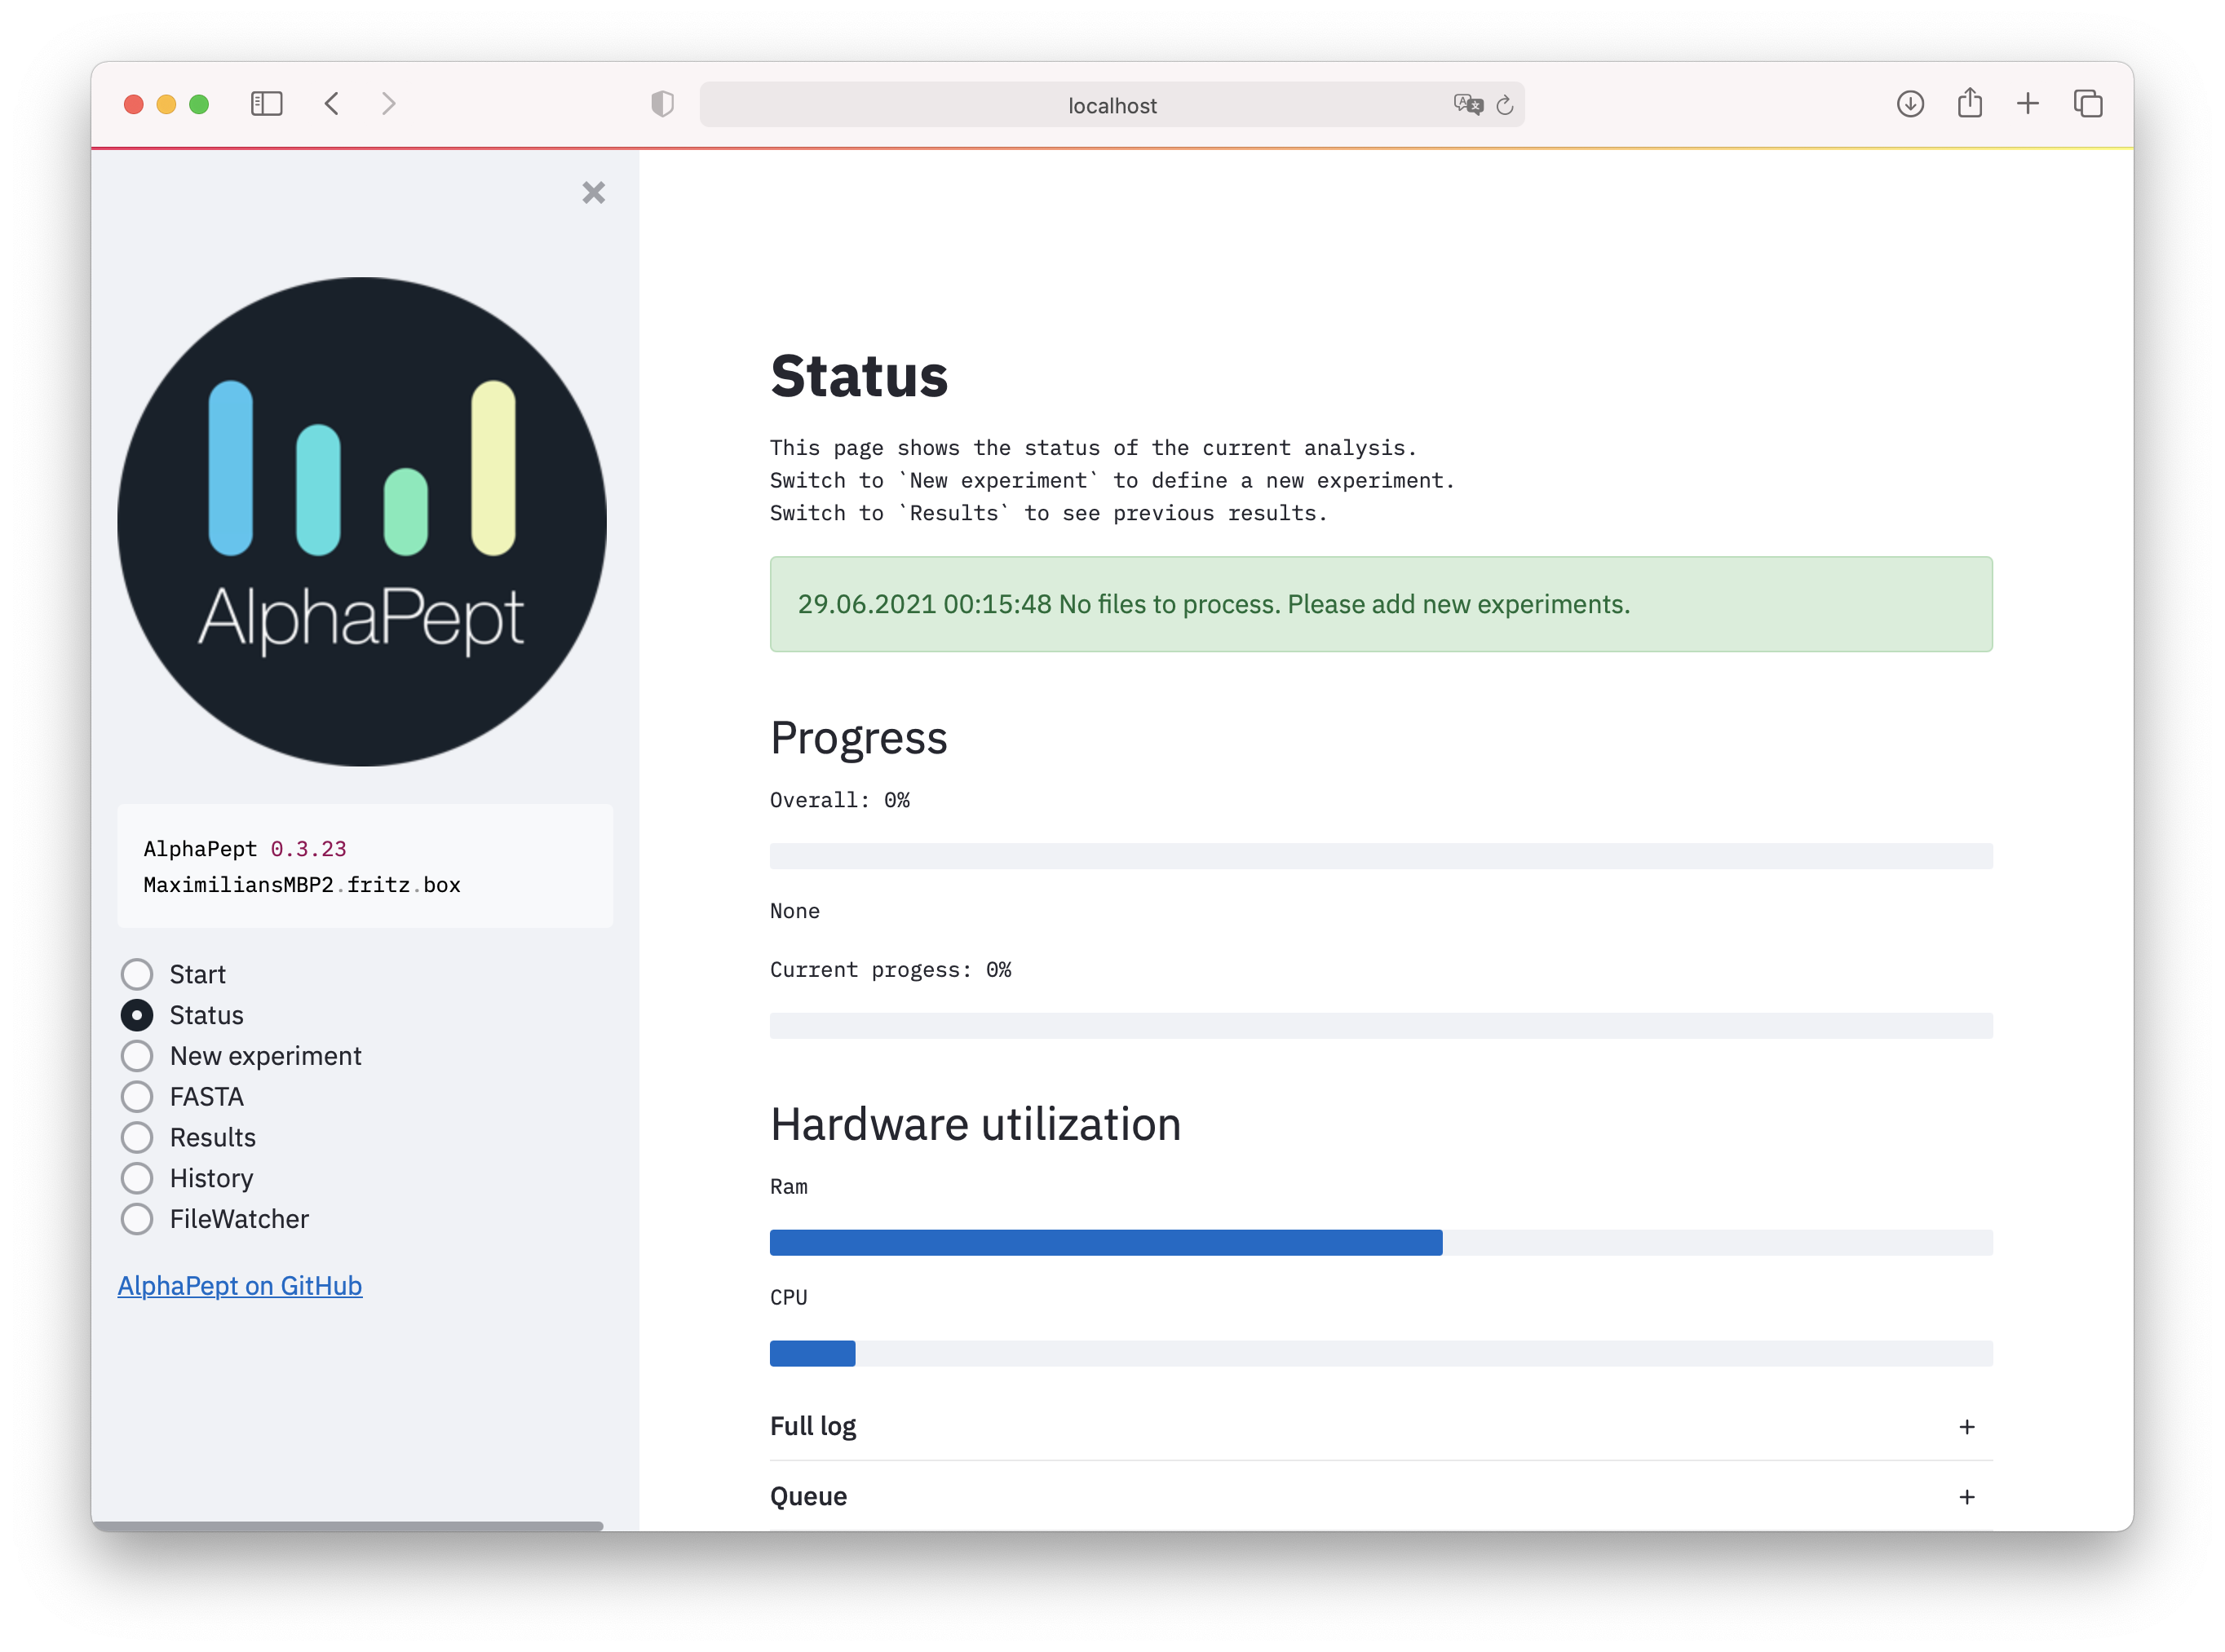Screen dimensions: 2225x1652
Task: Select the Start radio option
Action: click(x=137, y=974)
